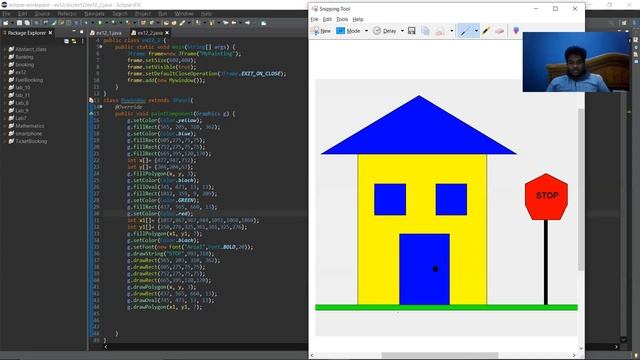Click Eclipse New toolbar icon
The width and height of the screenshot is (640, 360).
tap(5, 23)
